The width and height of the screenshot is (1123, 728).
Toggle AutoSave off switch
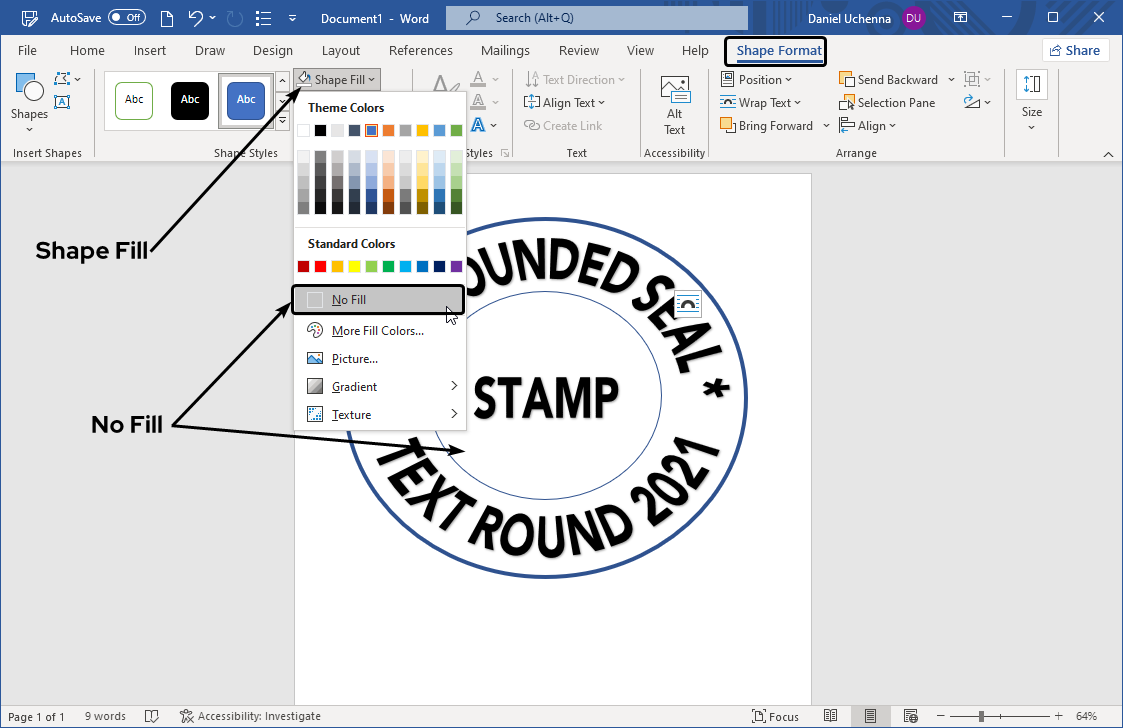click(x=126, y=17)
